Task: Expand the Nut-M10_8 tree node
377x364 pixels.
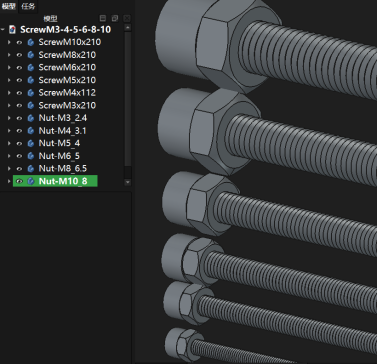Action: tap(9, 181)
